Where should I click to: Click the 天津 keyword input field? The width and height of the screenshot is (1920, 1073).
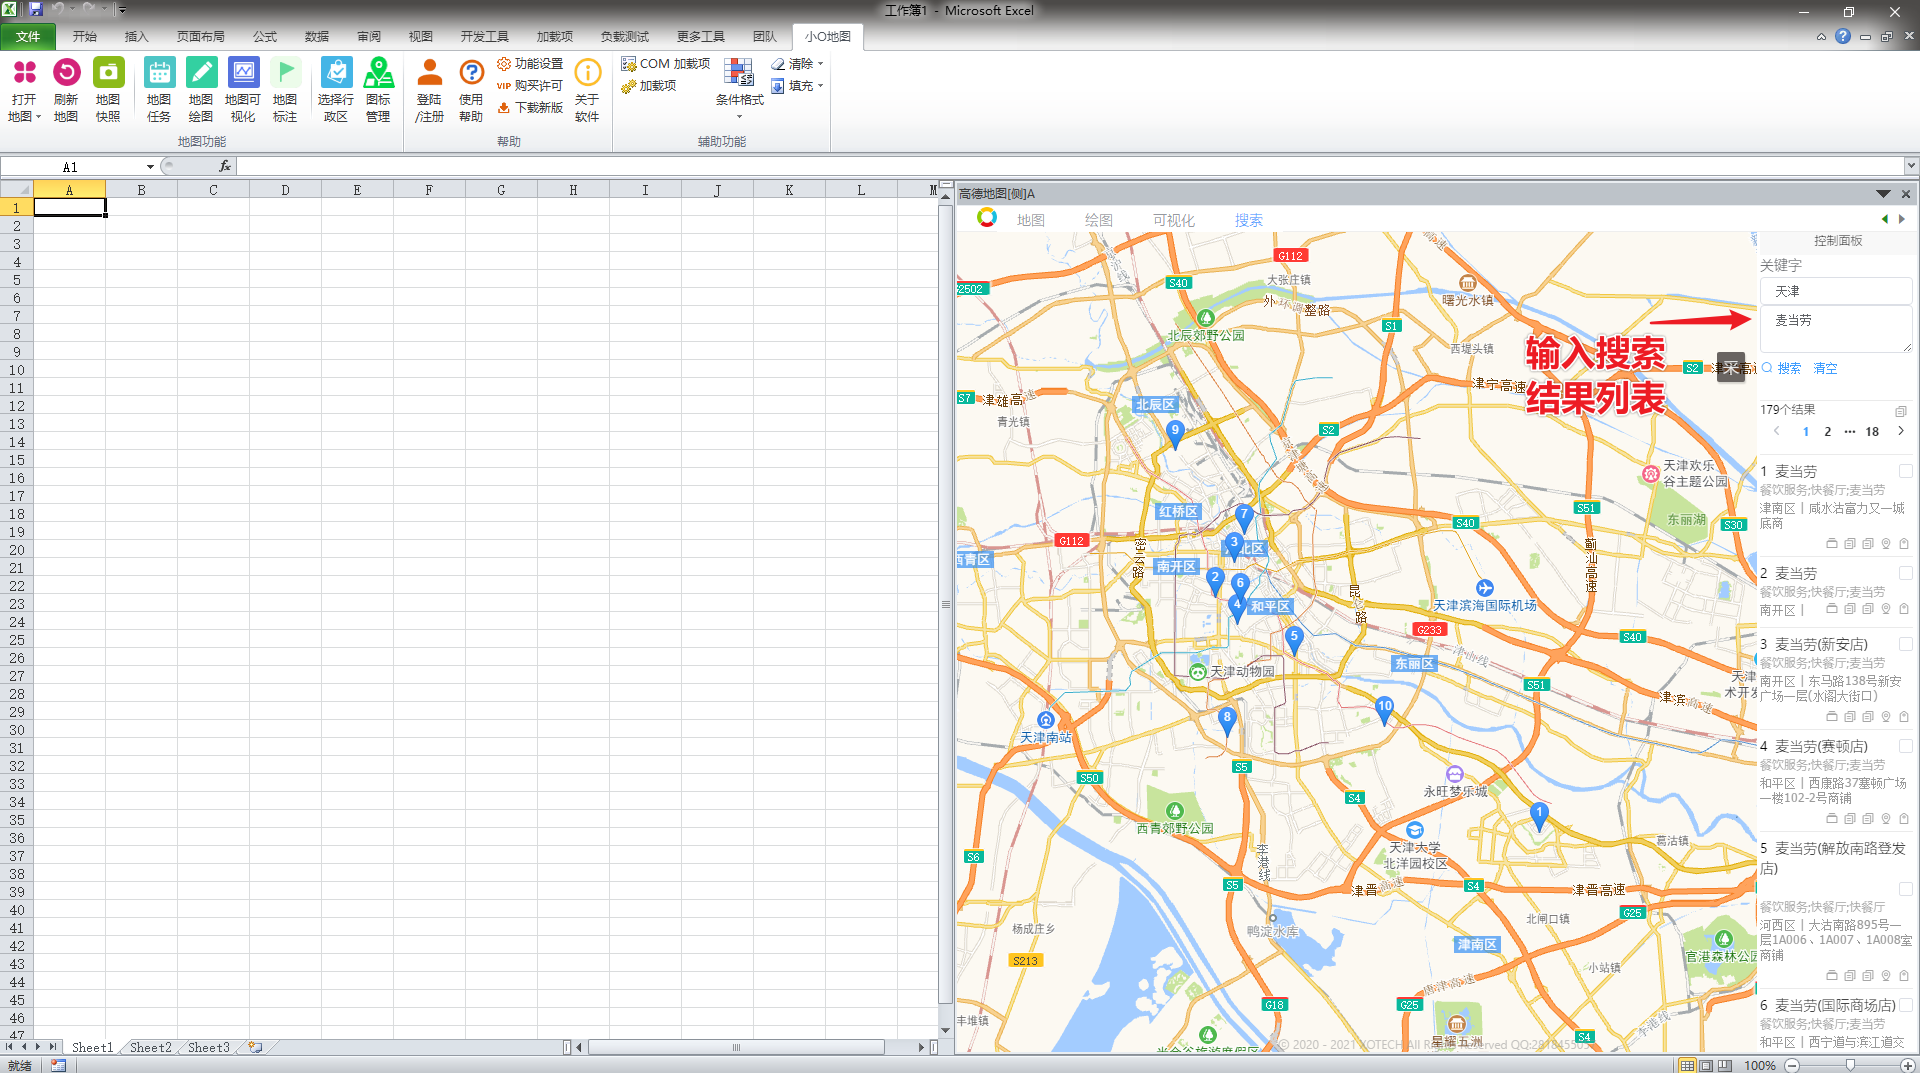point(1835,291)
